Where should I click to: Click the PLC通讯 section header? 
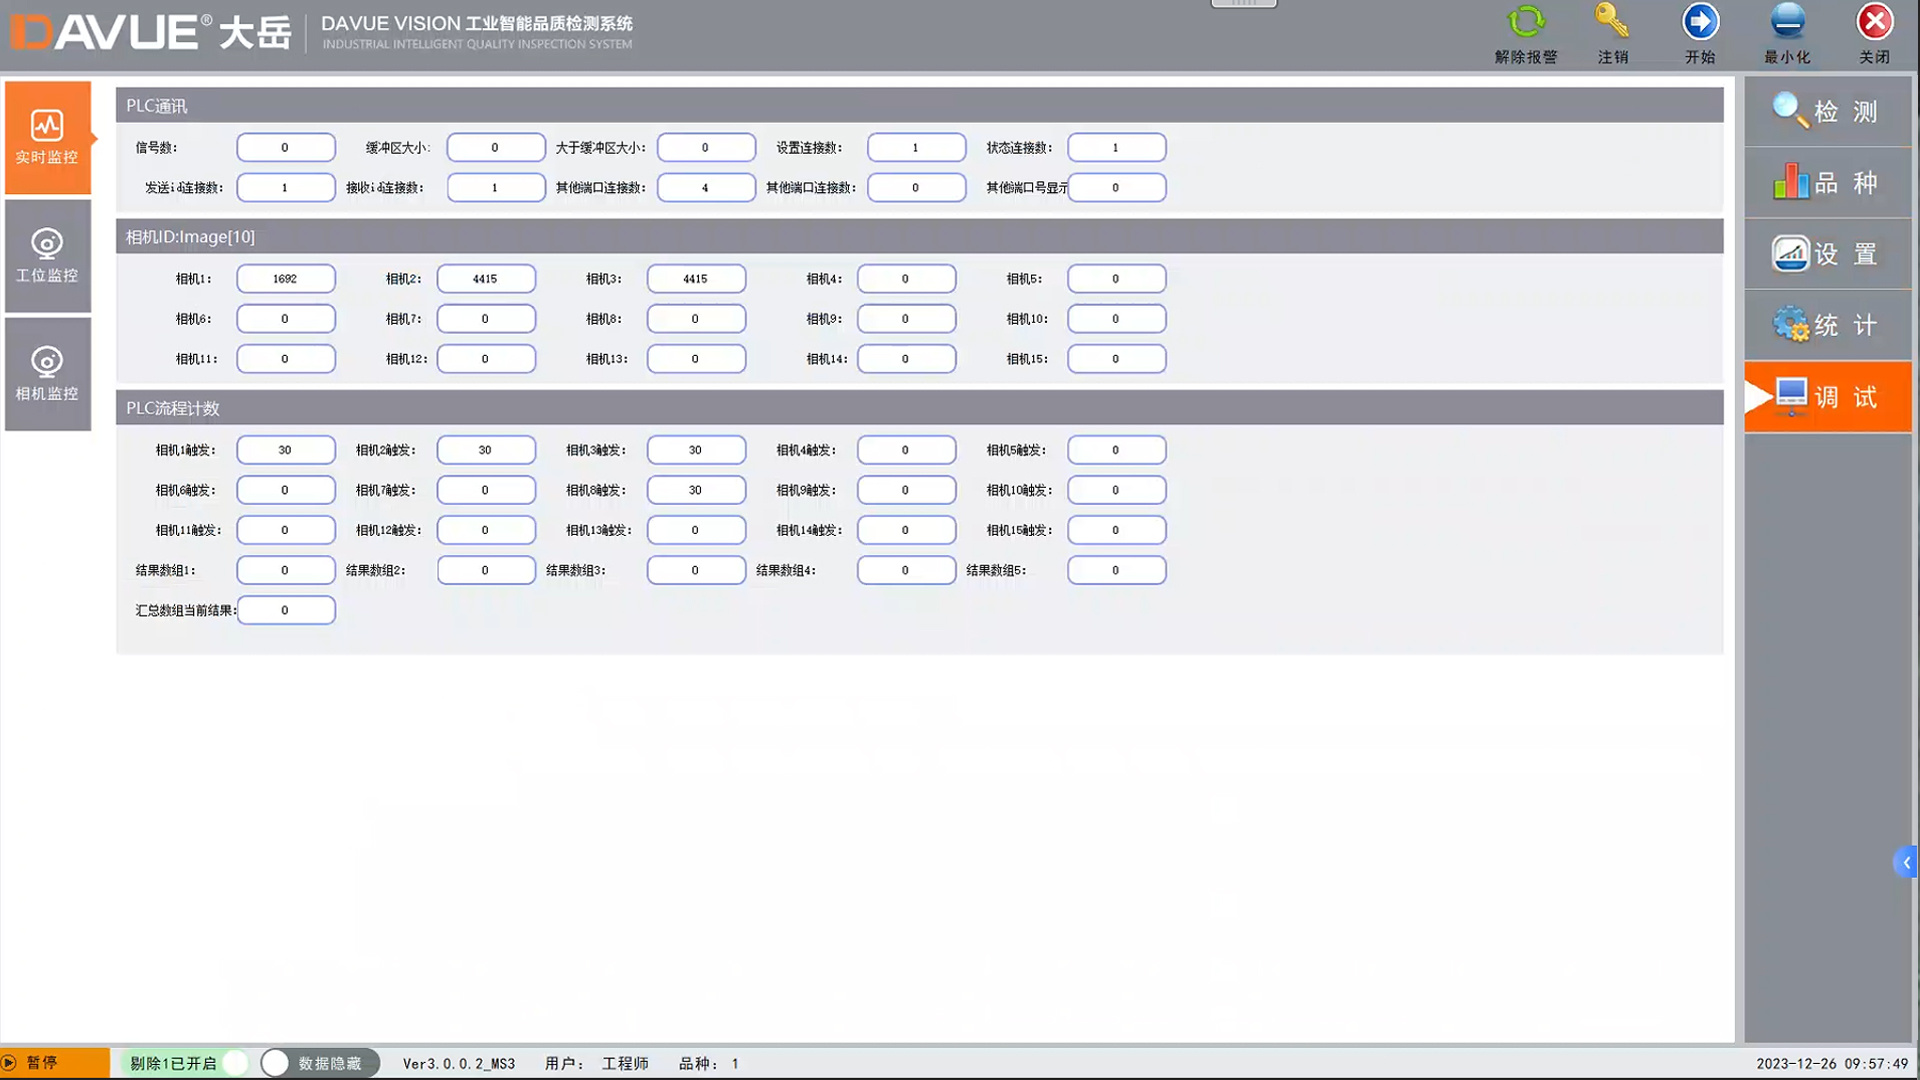coord(919,105)
